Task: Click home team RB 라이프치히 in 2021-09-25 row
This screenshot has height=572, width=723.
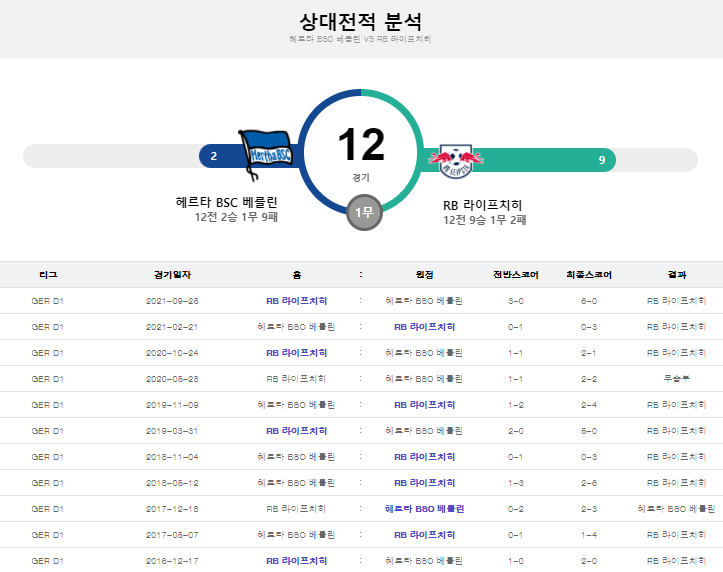Action: [x=296, y=301]
